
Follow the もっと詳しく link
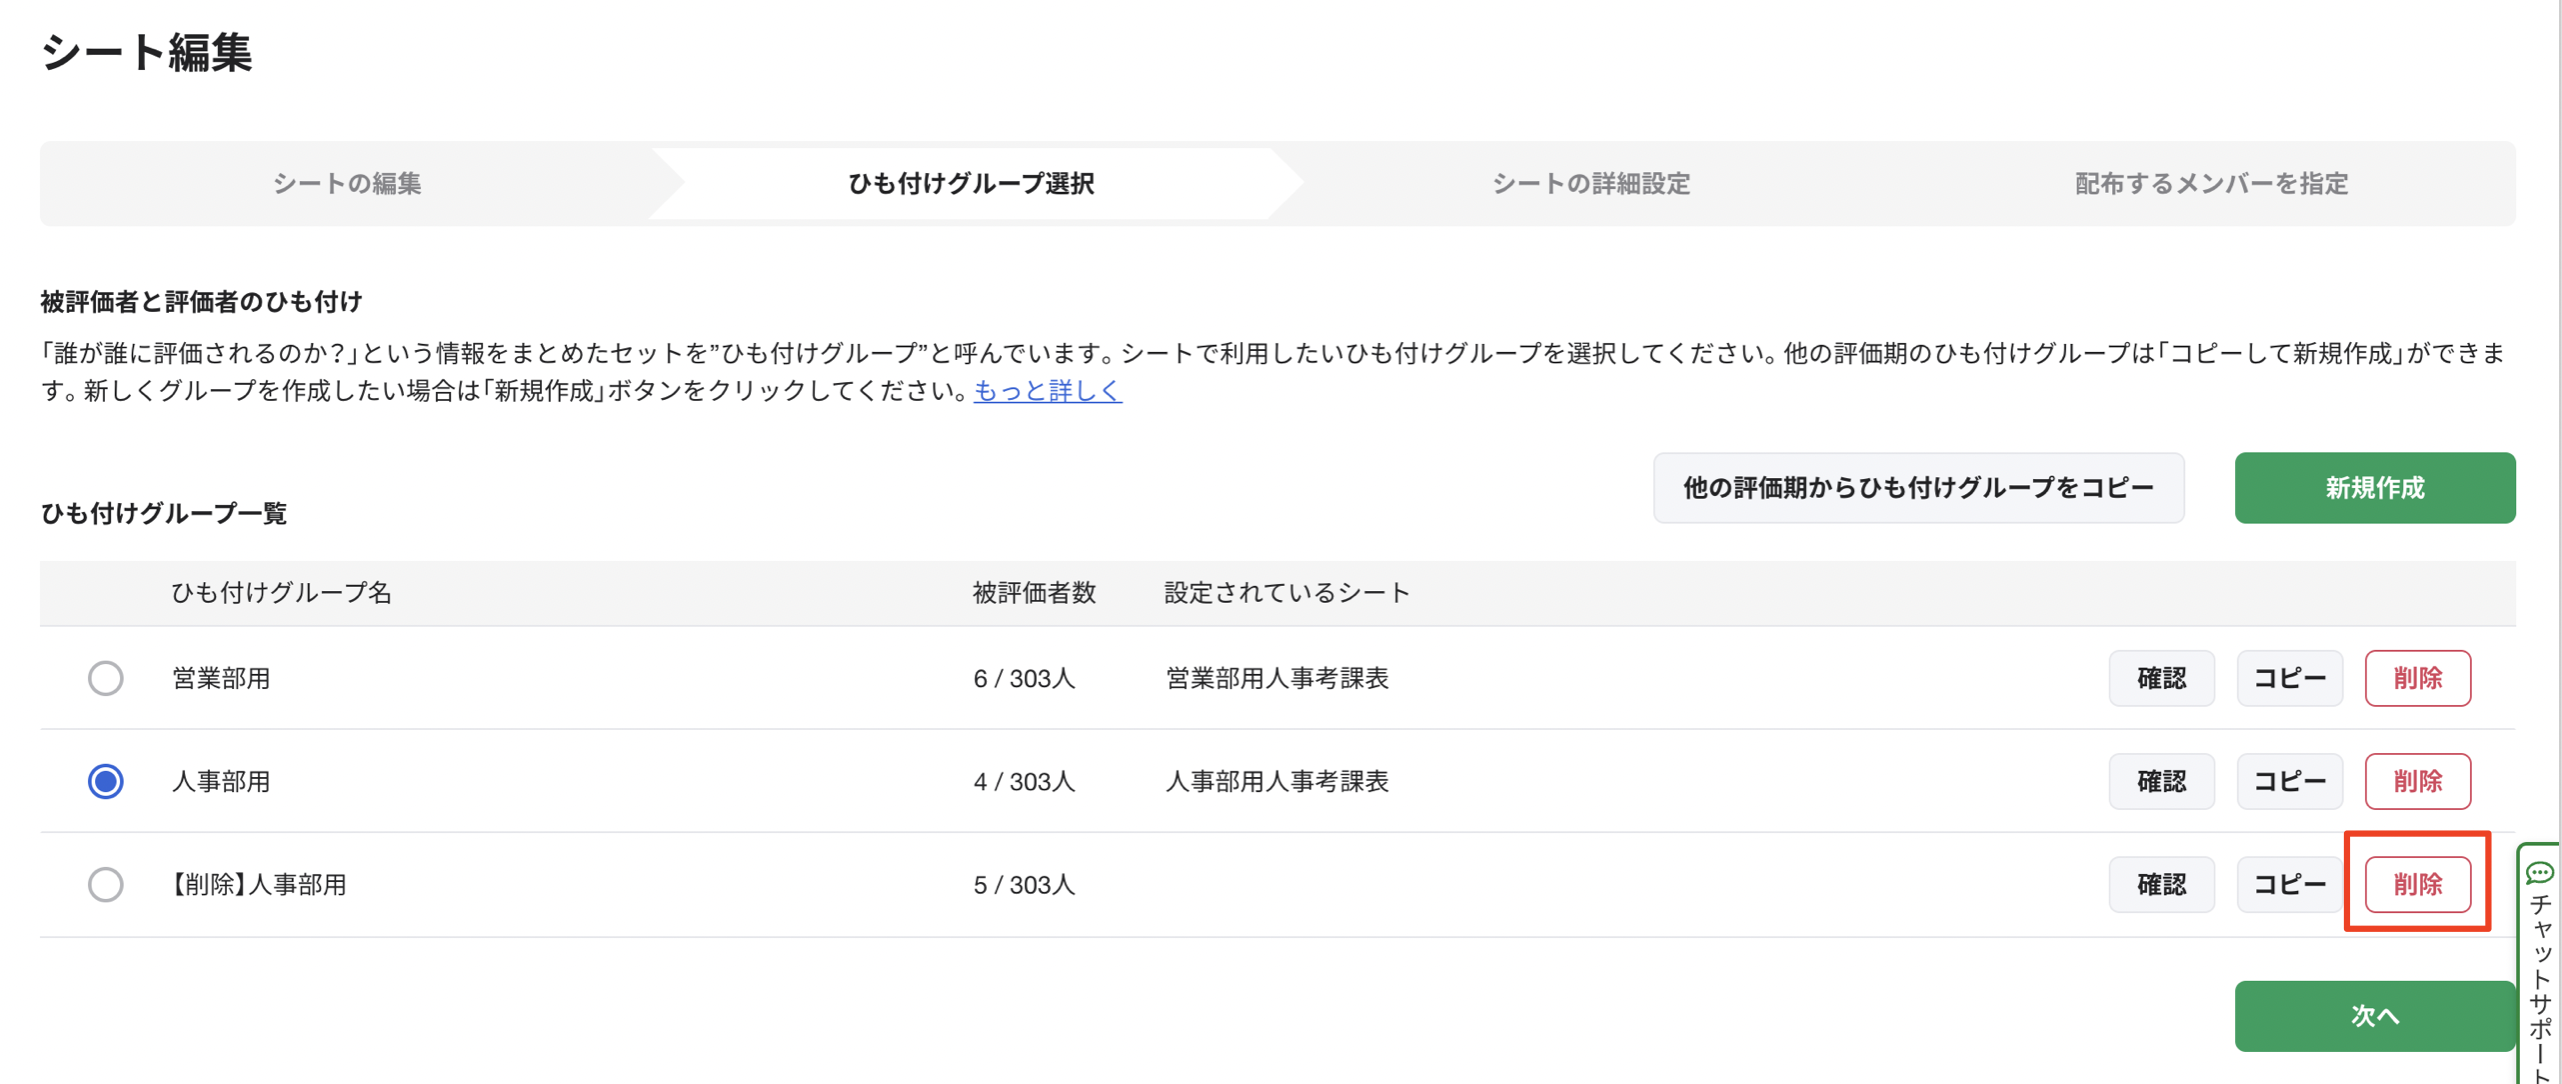point(1048,391)
